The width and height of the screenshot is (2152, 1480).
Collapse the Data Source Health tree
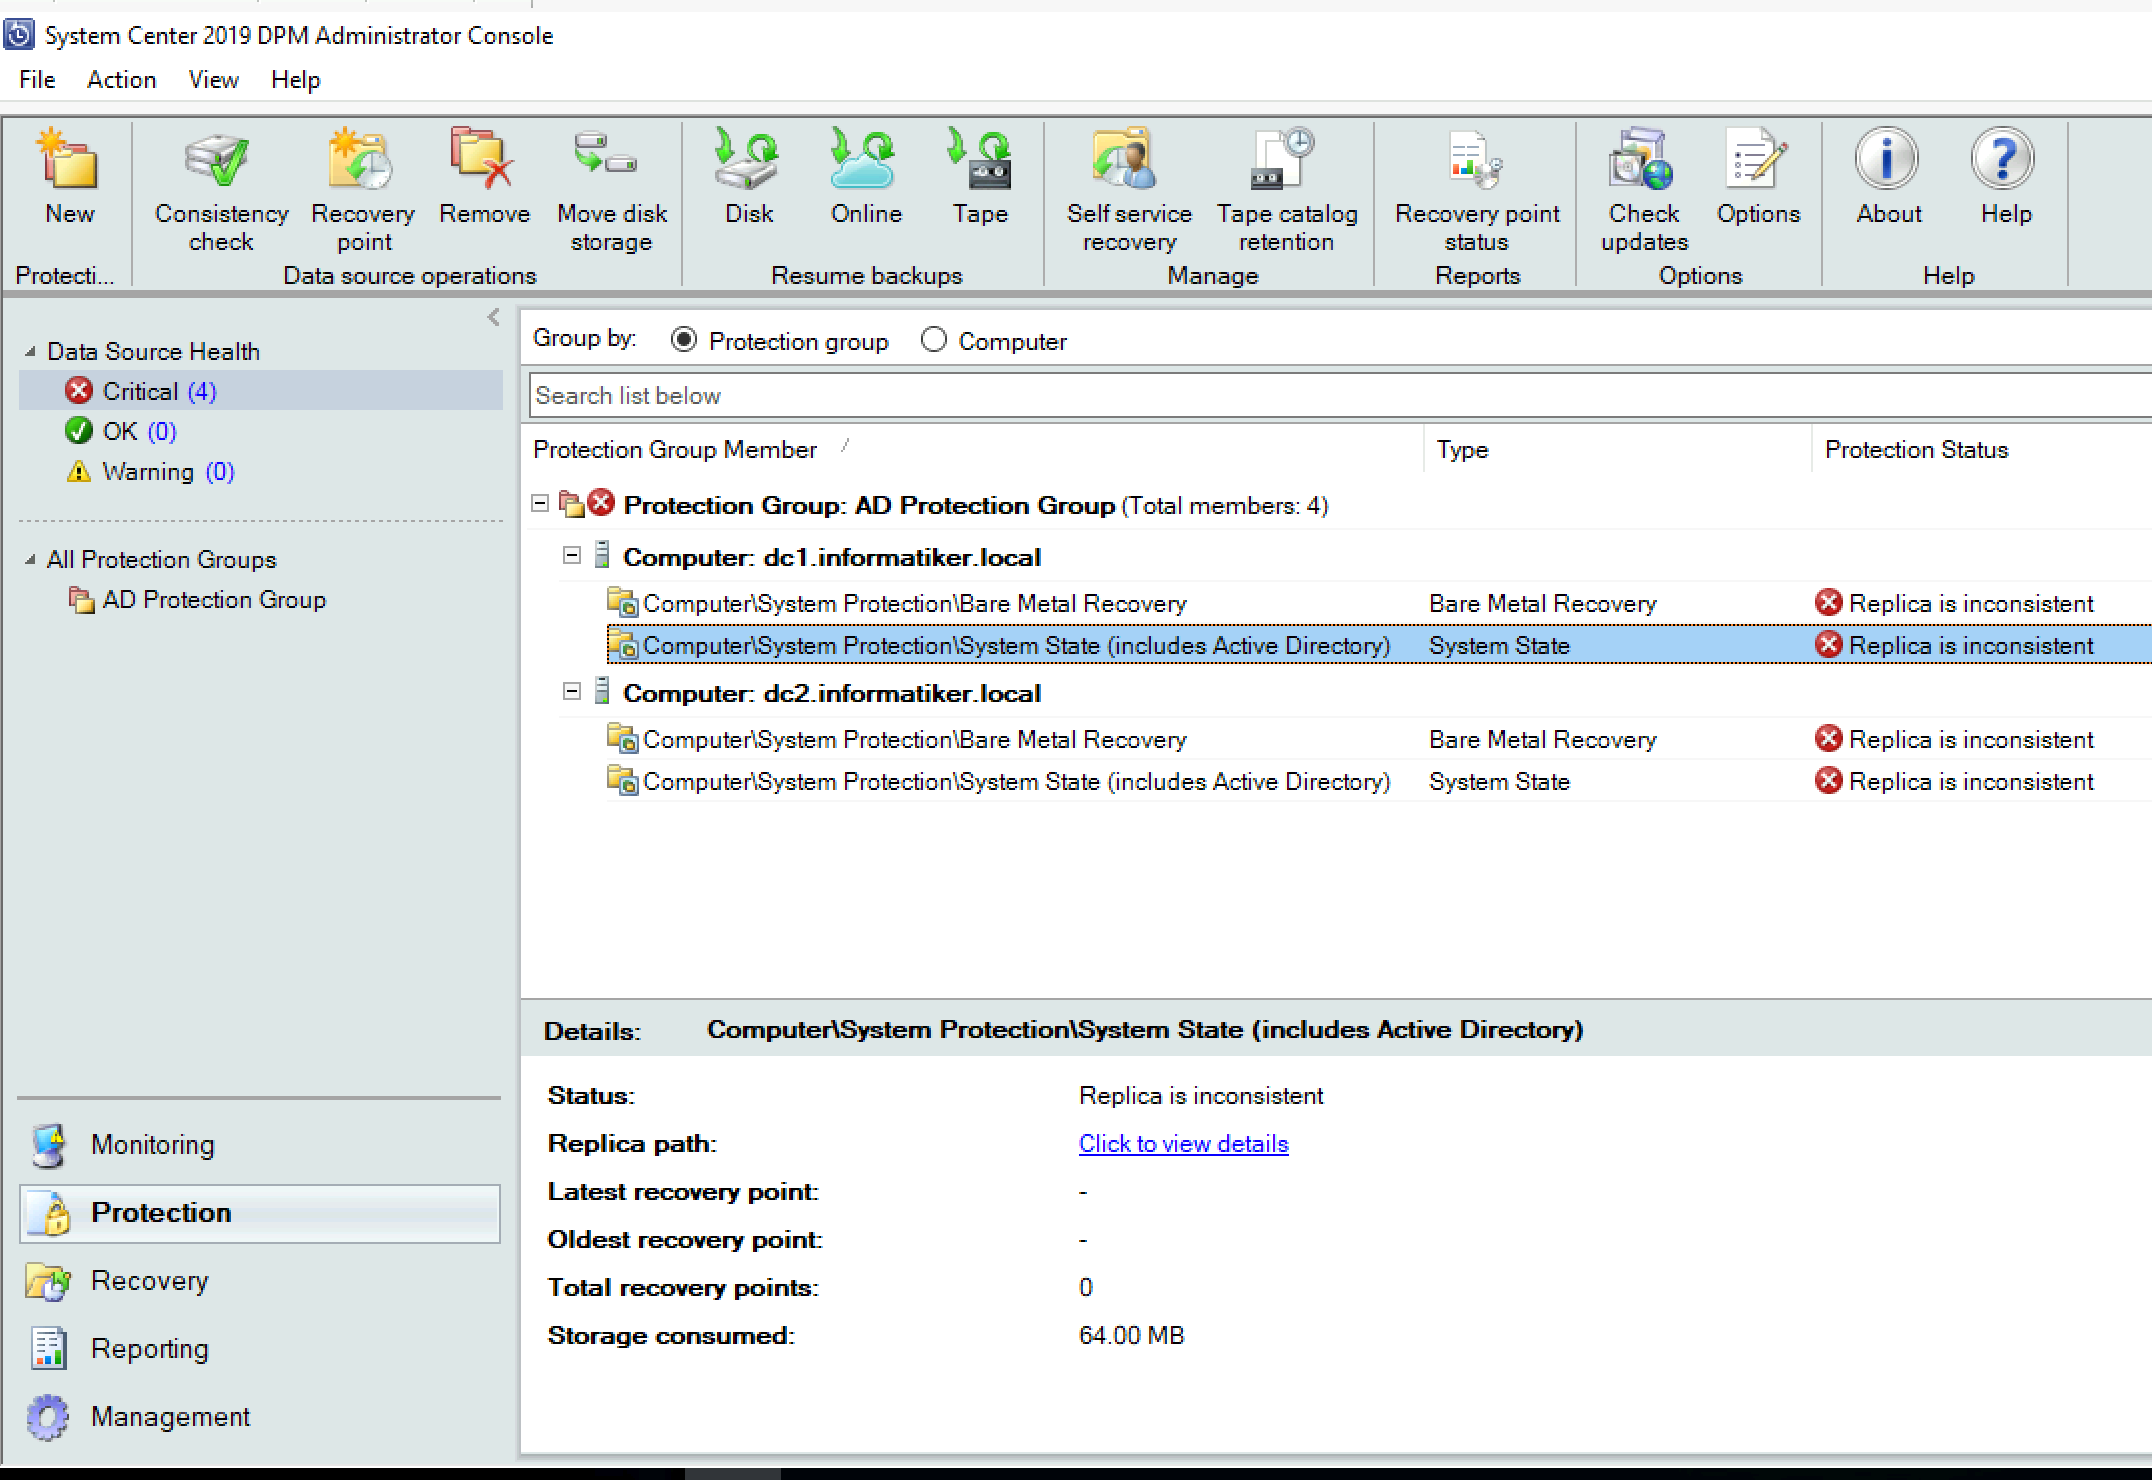[30, 351]
